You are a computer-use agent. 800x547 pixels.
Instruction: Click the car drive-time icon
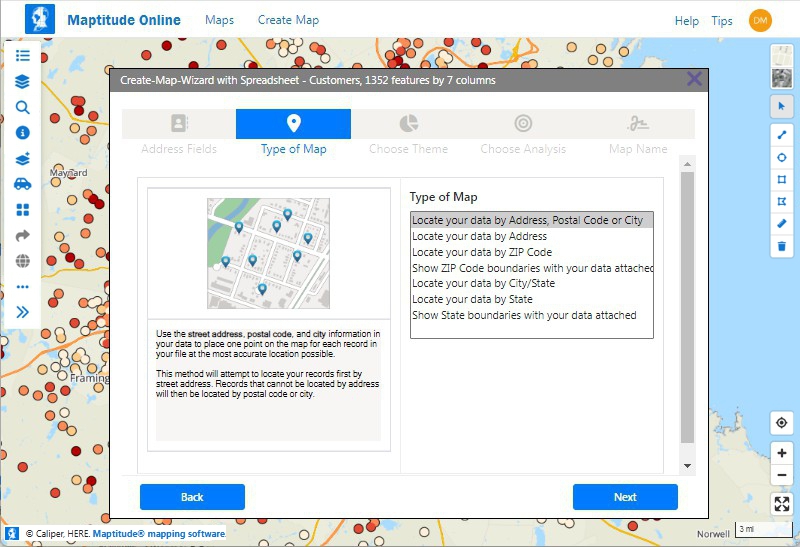22,184
